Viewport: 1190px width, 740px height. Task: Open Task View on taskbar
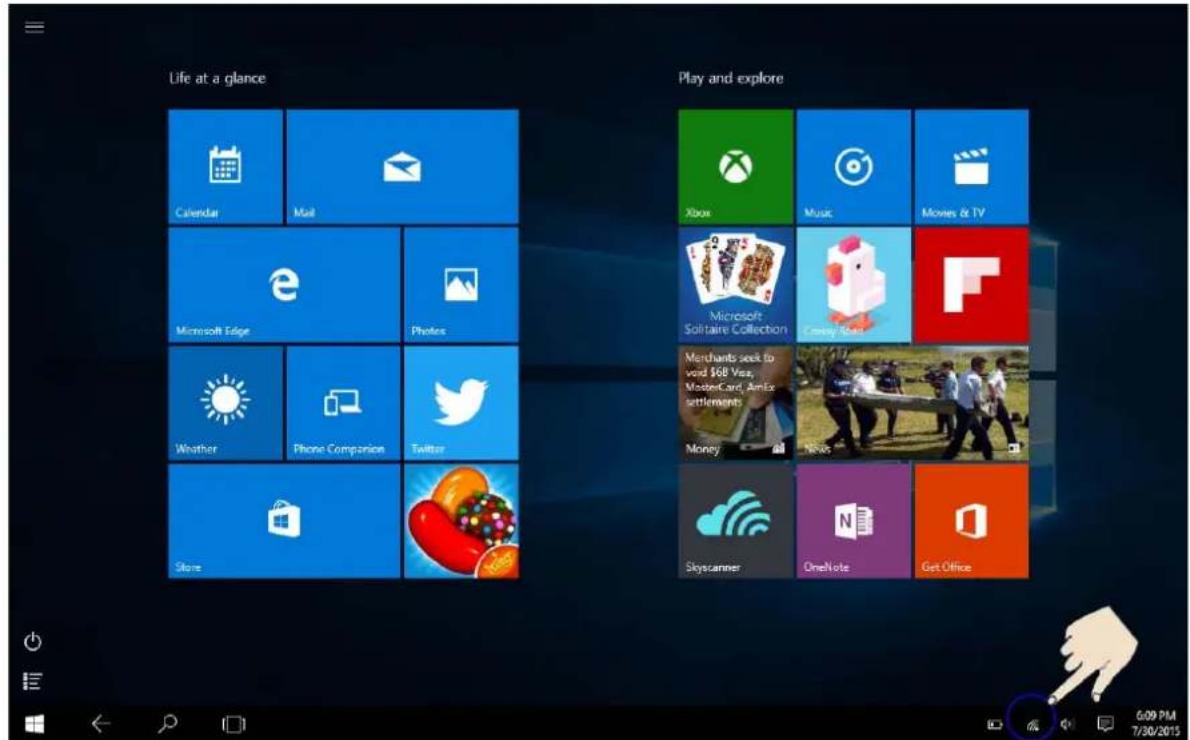pos(234,725)
